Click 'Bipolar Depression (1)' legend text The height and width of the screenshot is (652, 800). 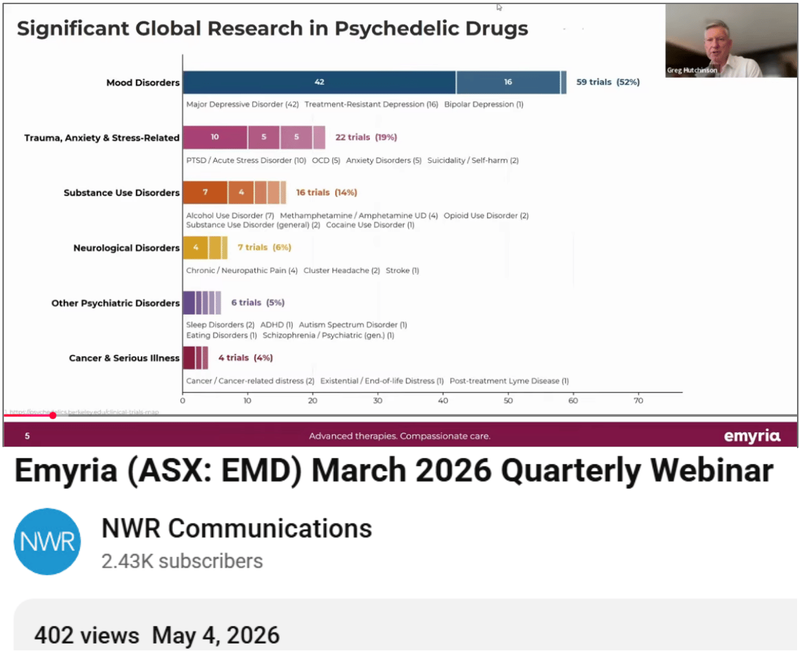(484, 105)
